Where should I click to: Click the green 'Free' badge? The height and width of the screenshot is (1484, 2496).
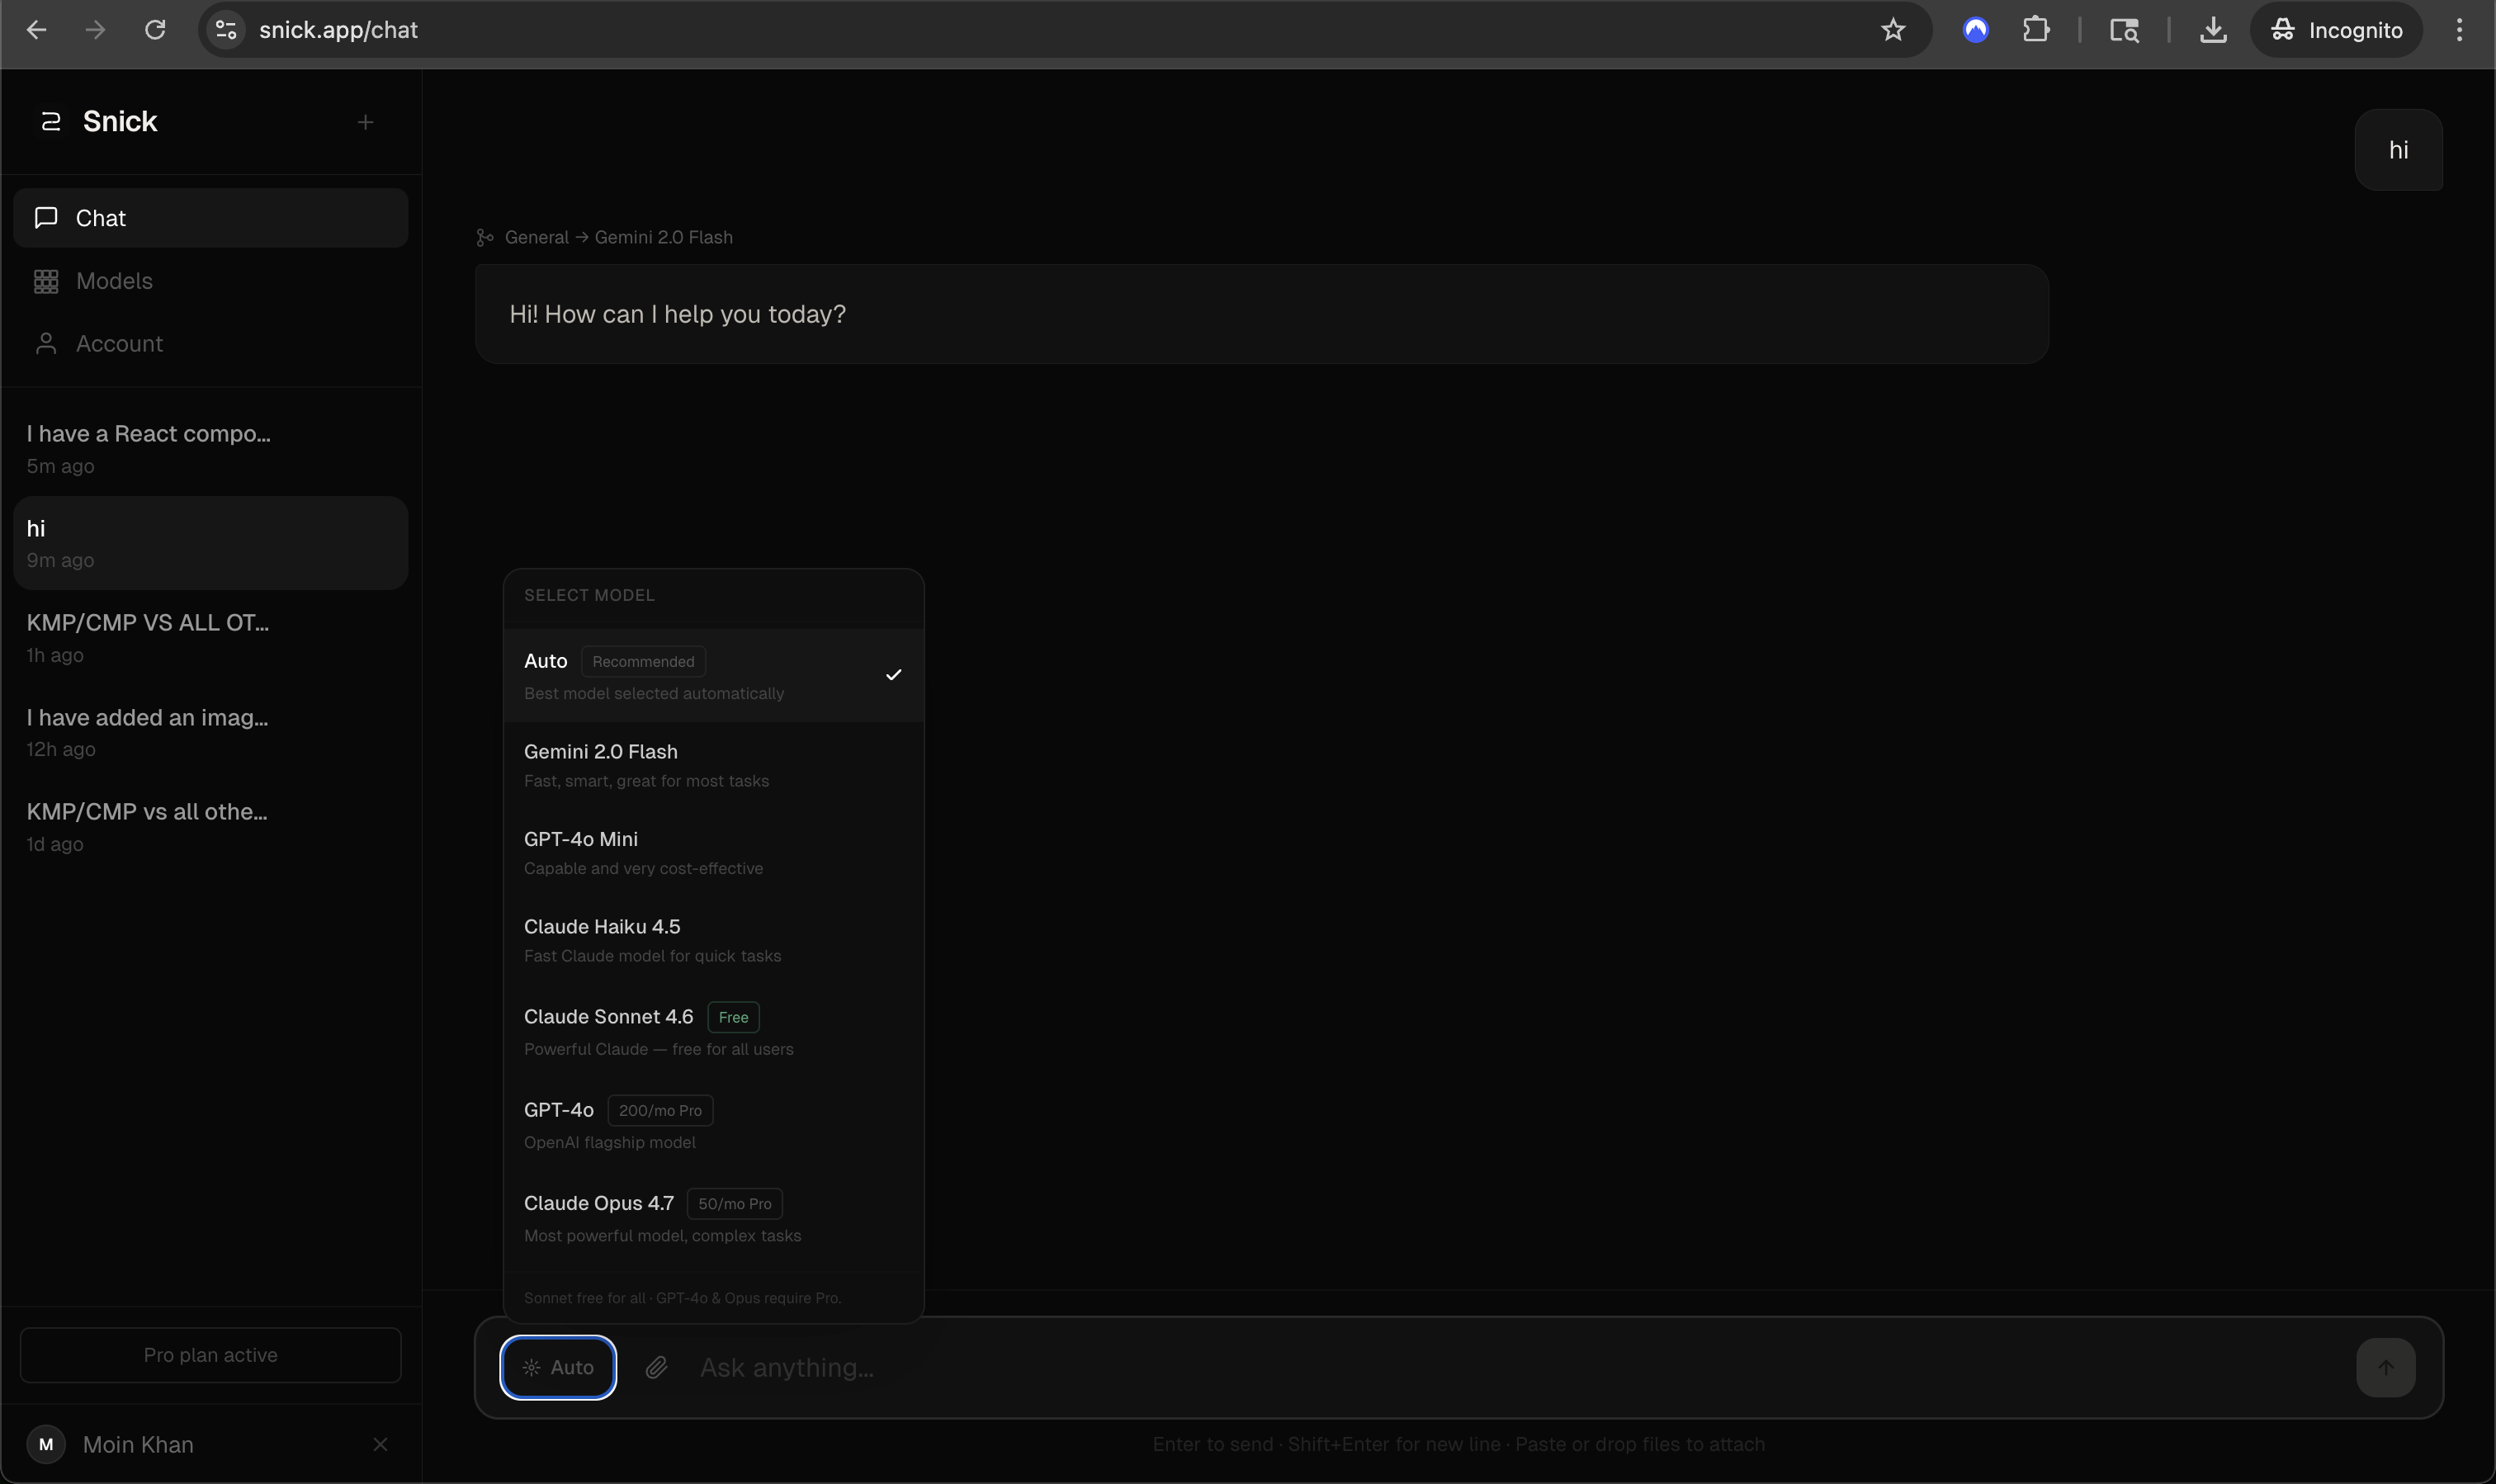[x=733, y=1017]
